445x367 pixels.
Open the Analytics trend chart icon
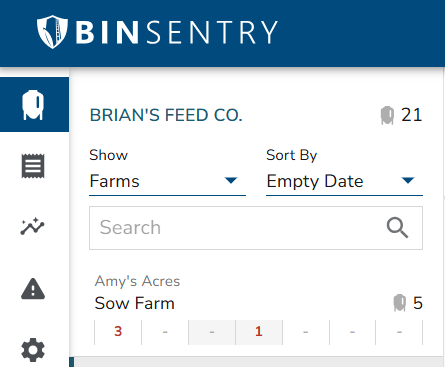[x=32, y=227]
